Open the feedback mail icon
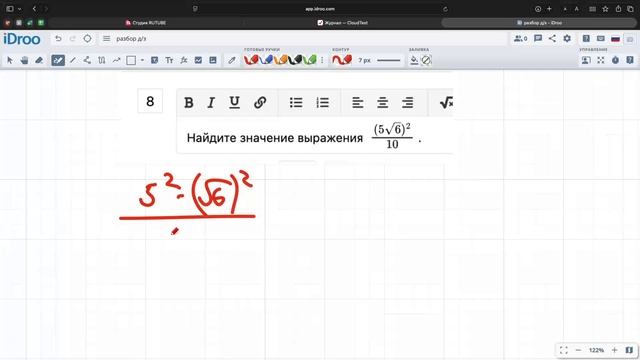This screenshot has width=640, height=360. click(601, 39)
